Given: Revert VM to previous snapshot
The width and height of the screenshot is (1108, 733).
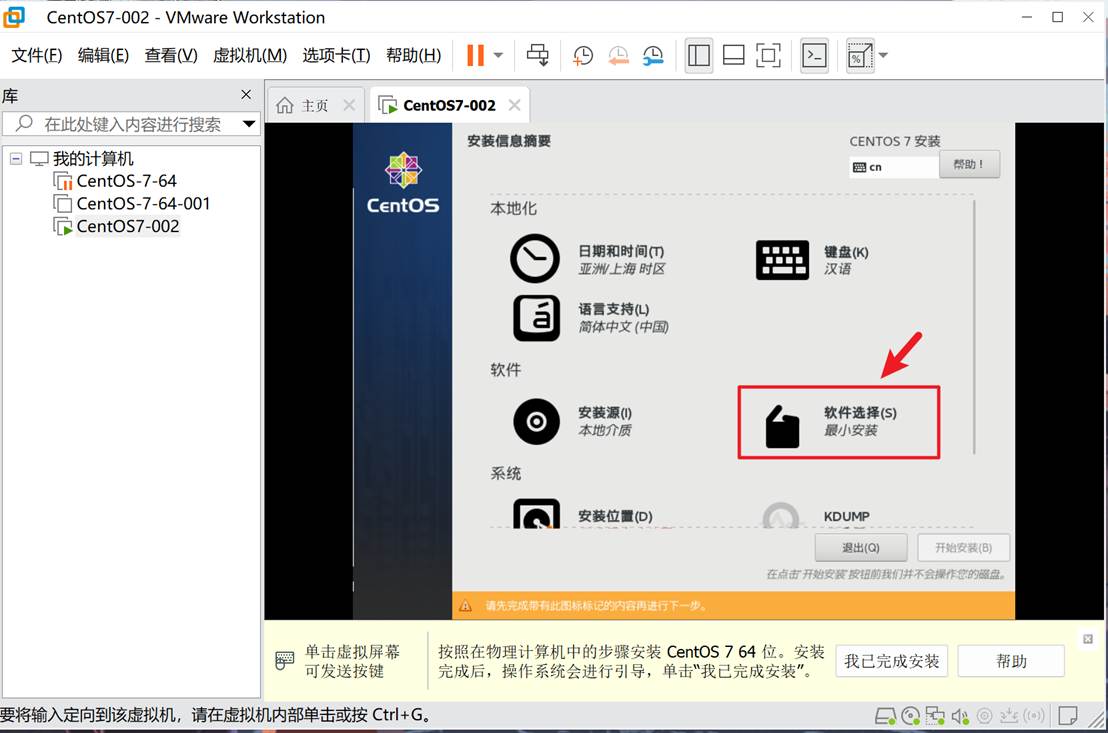Looking at the screenshot, I should click(618, 56).
